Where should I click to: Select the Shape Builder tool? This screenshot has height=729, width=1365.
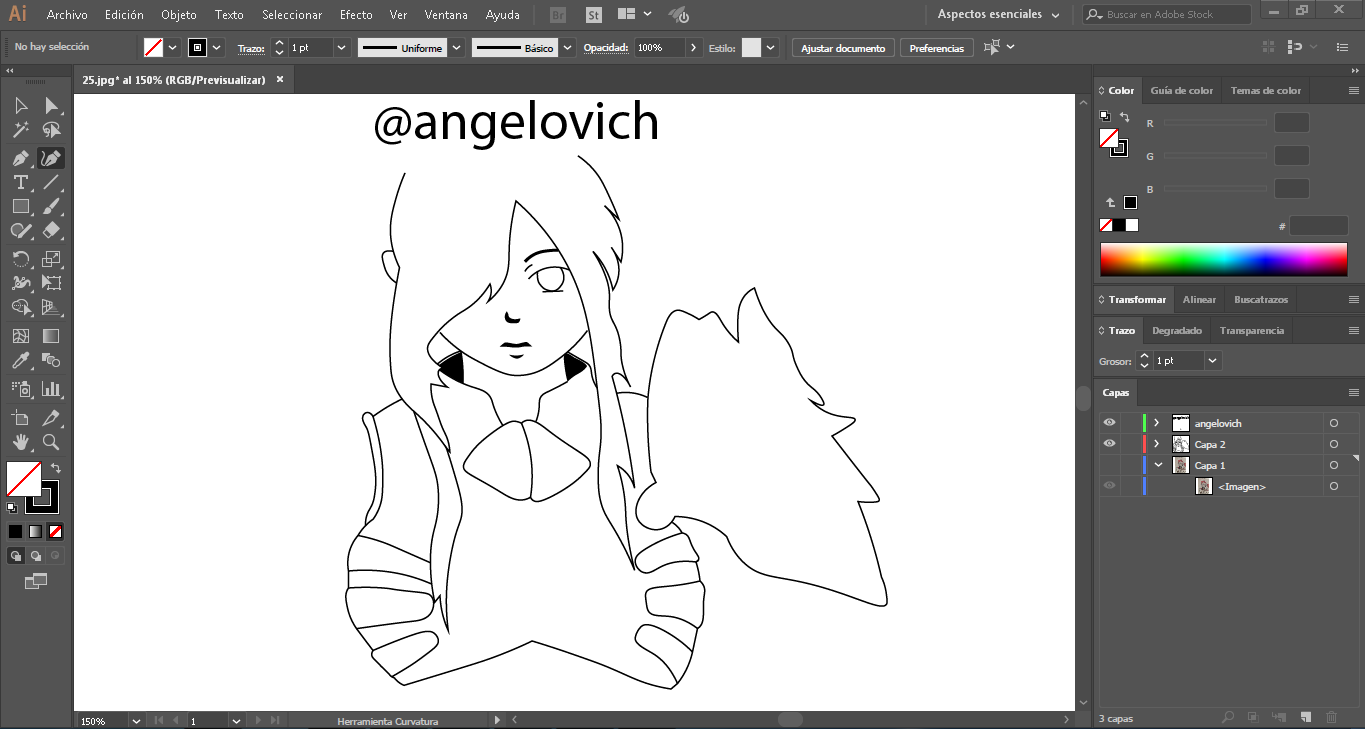coord(21,308)
